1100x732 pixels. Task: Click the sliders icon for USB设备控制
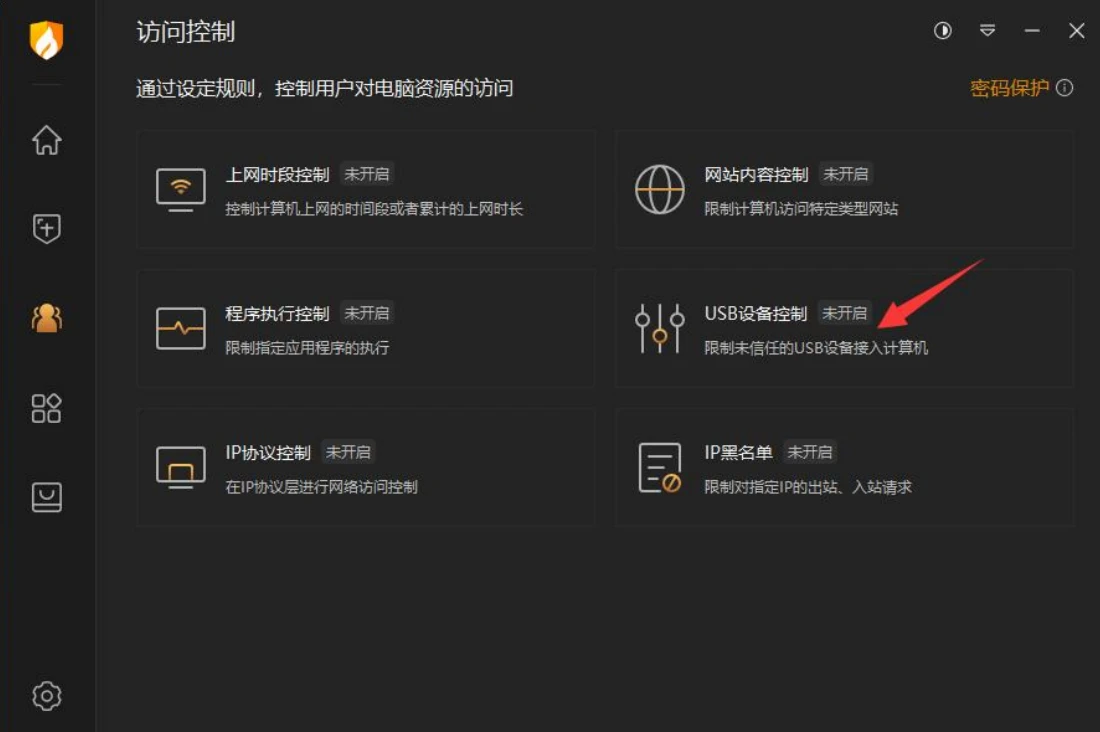click(659, 328)
